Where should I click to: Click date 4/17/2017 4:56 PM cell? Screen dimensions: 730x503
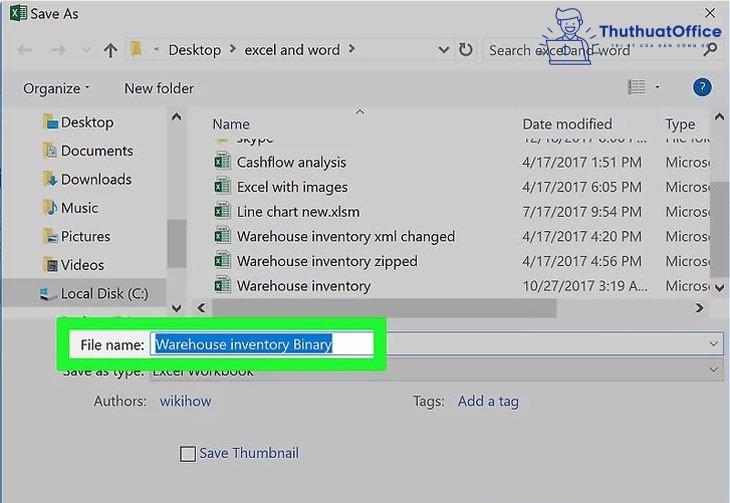pos(581,261)
